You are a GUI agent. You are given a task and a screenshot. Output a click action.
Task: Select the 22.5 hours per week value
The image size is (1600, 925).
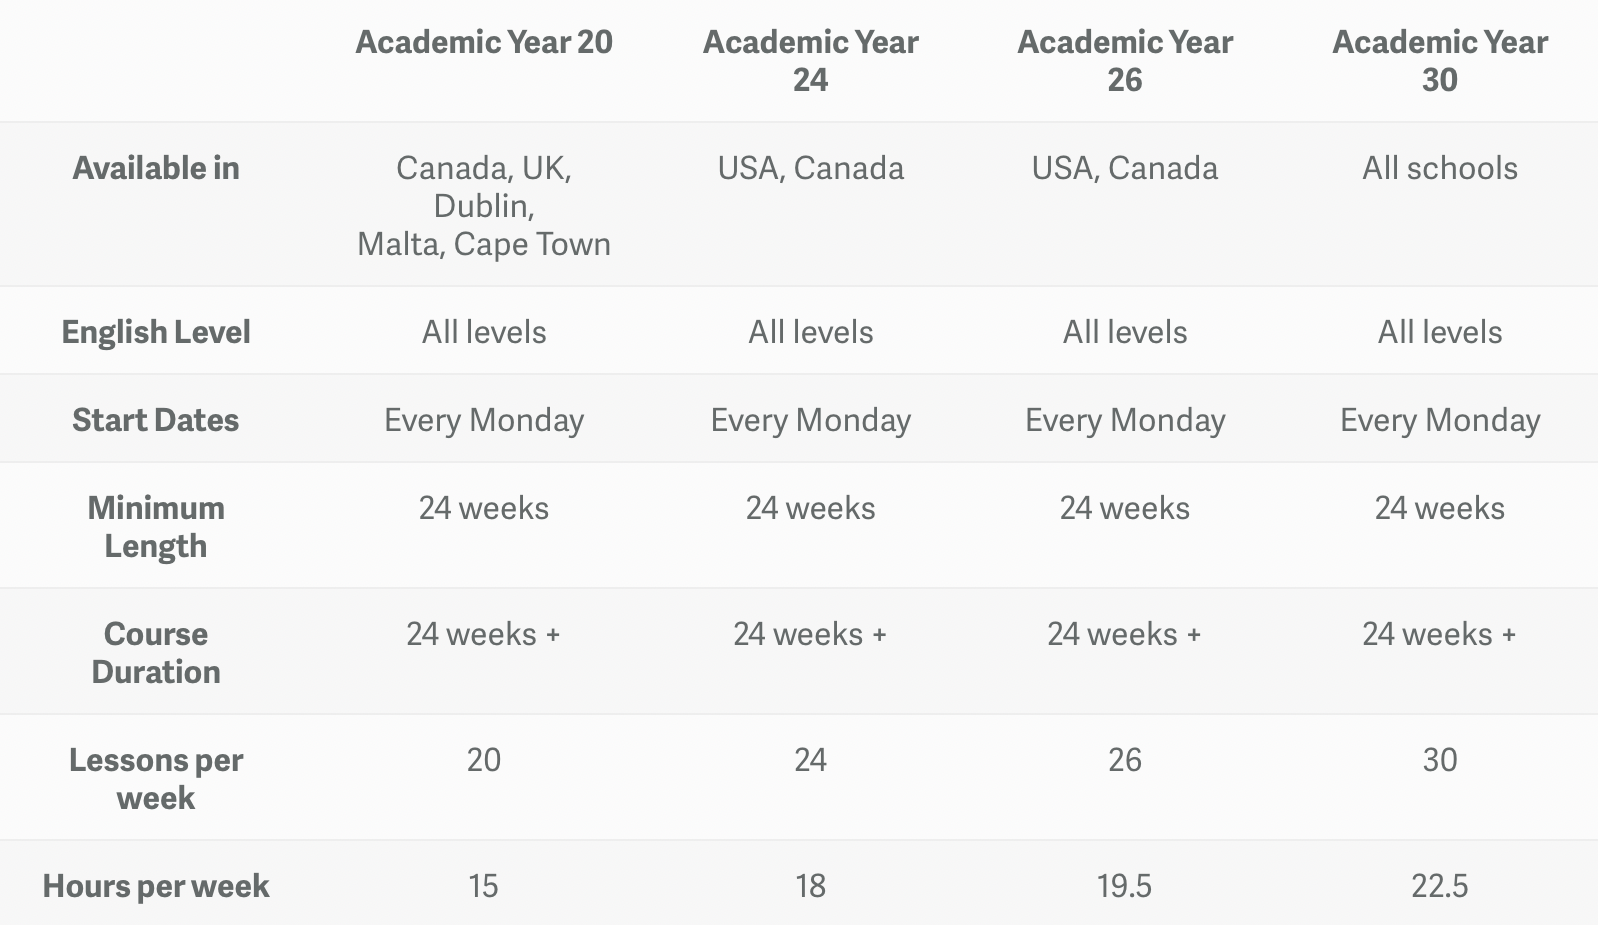coord(1440,886)
